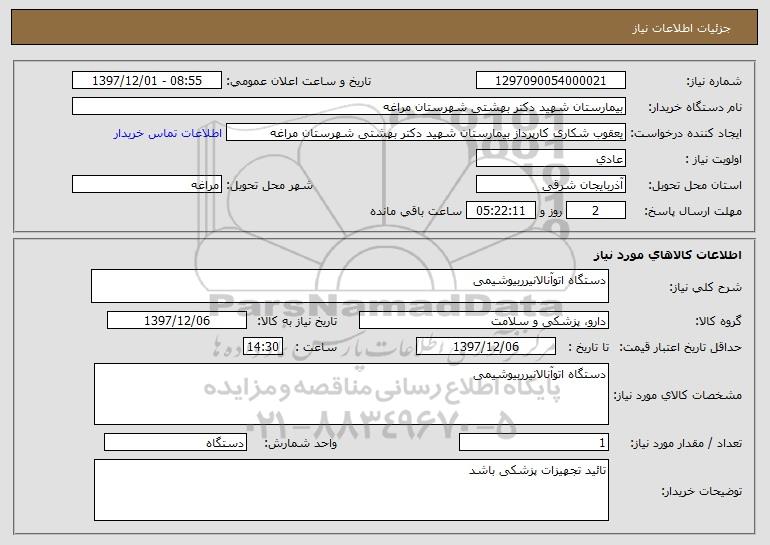Screen dimensions: 770x545
Task: Click the remaining time field 05:22:11
Action: pos(500,211)
